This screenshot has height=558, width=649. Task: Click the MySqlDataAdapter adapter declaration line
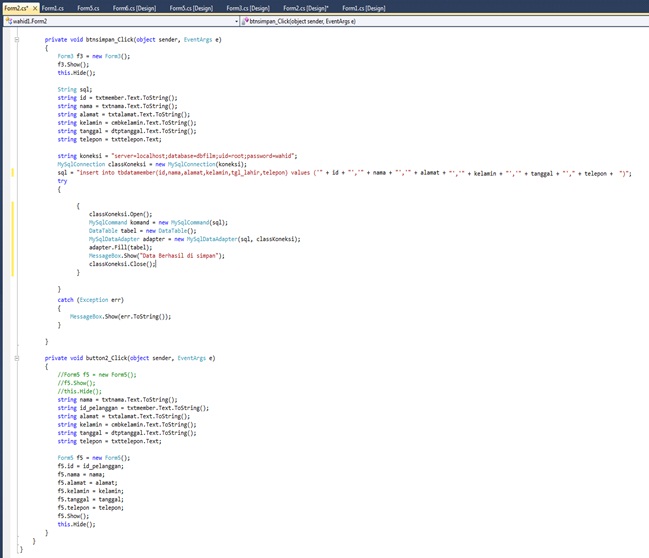click(x=195, y=239)
